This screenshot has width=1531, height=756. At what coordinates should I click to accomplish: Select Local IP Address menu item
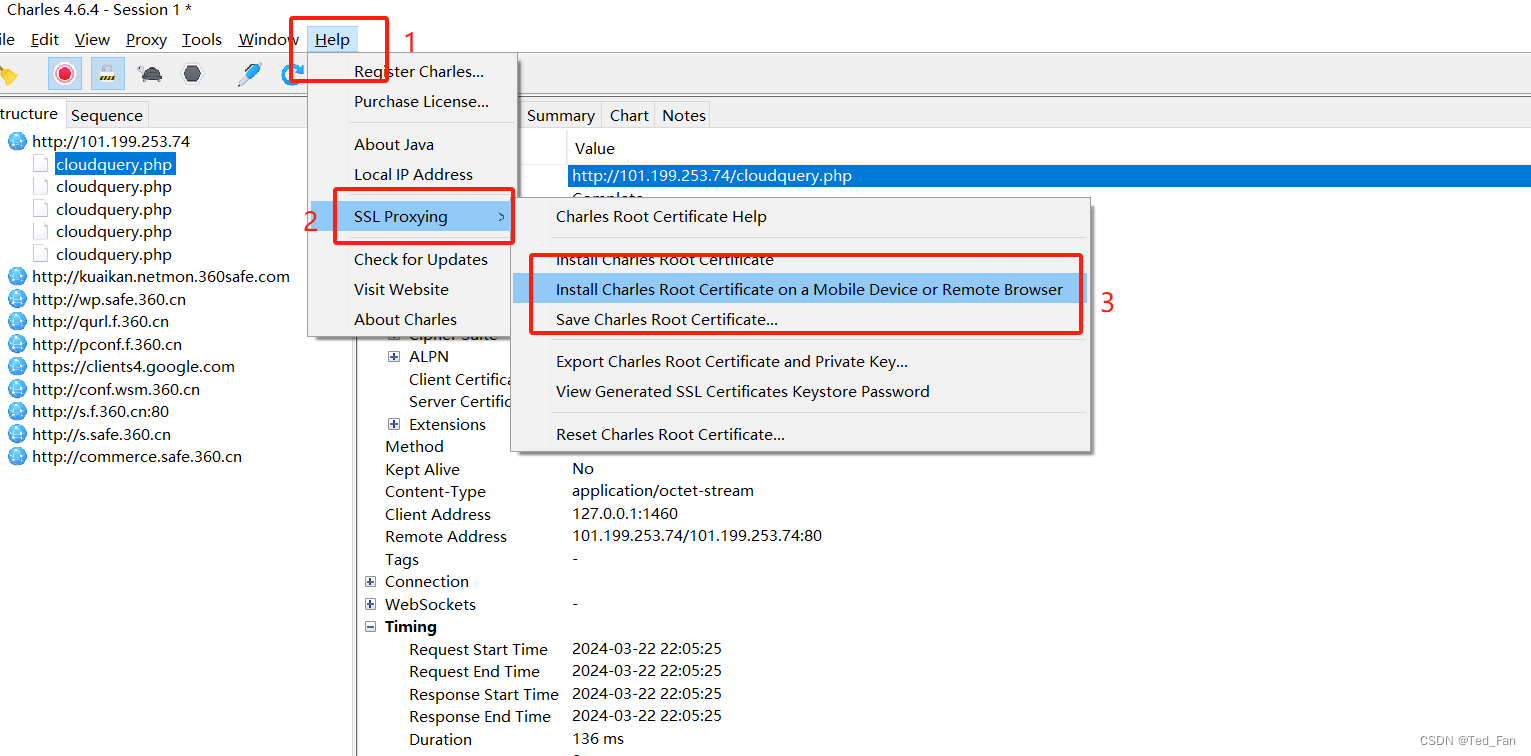414,174
